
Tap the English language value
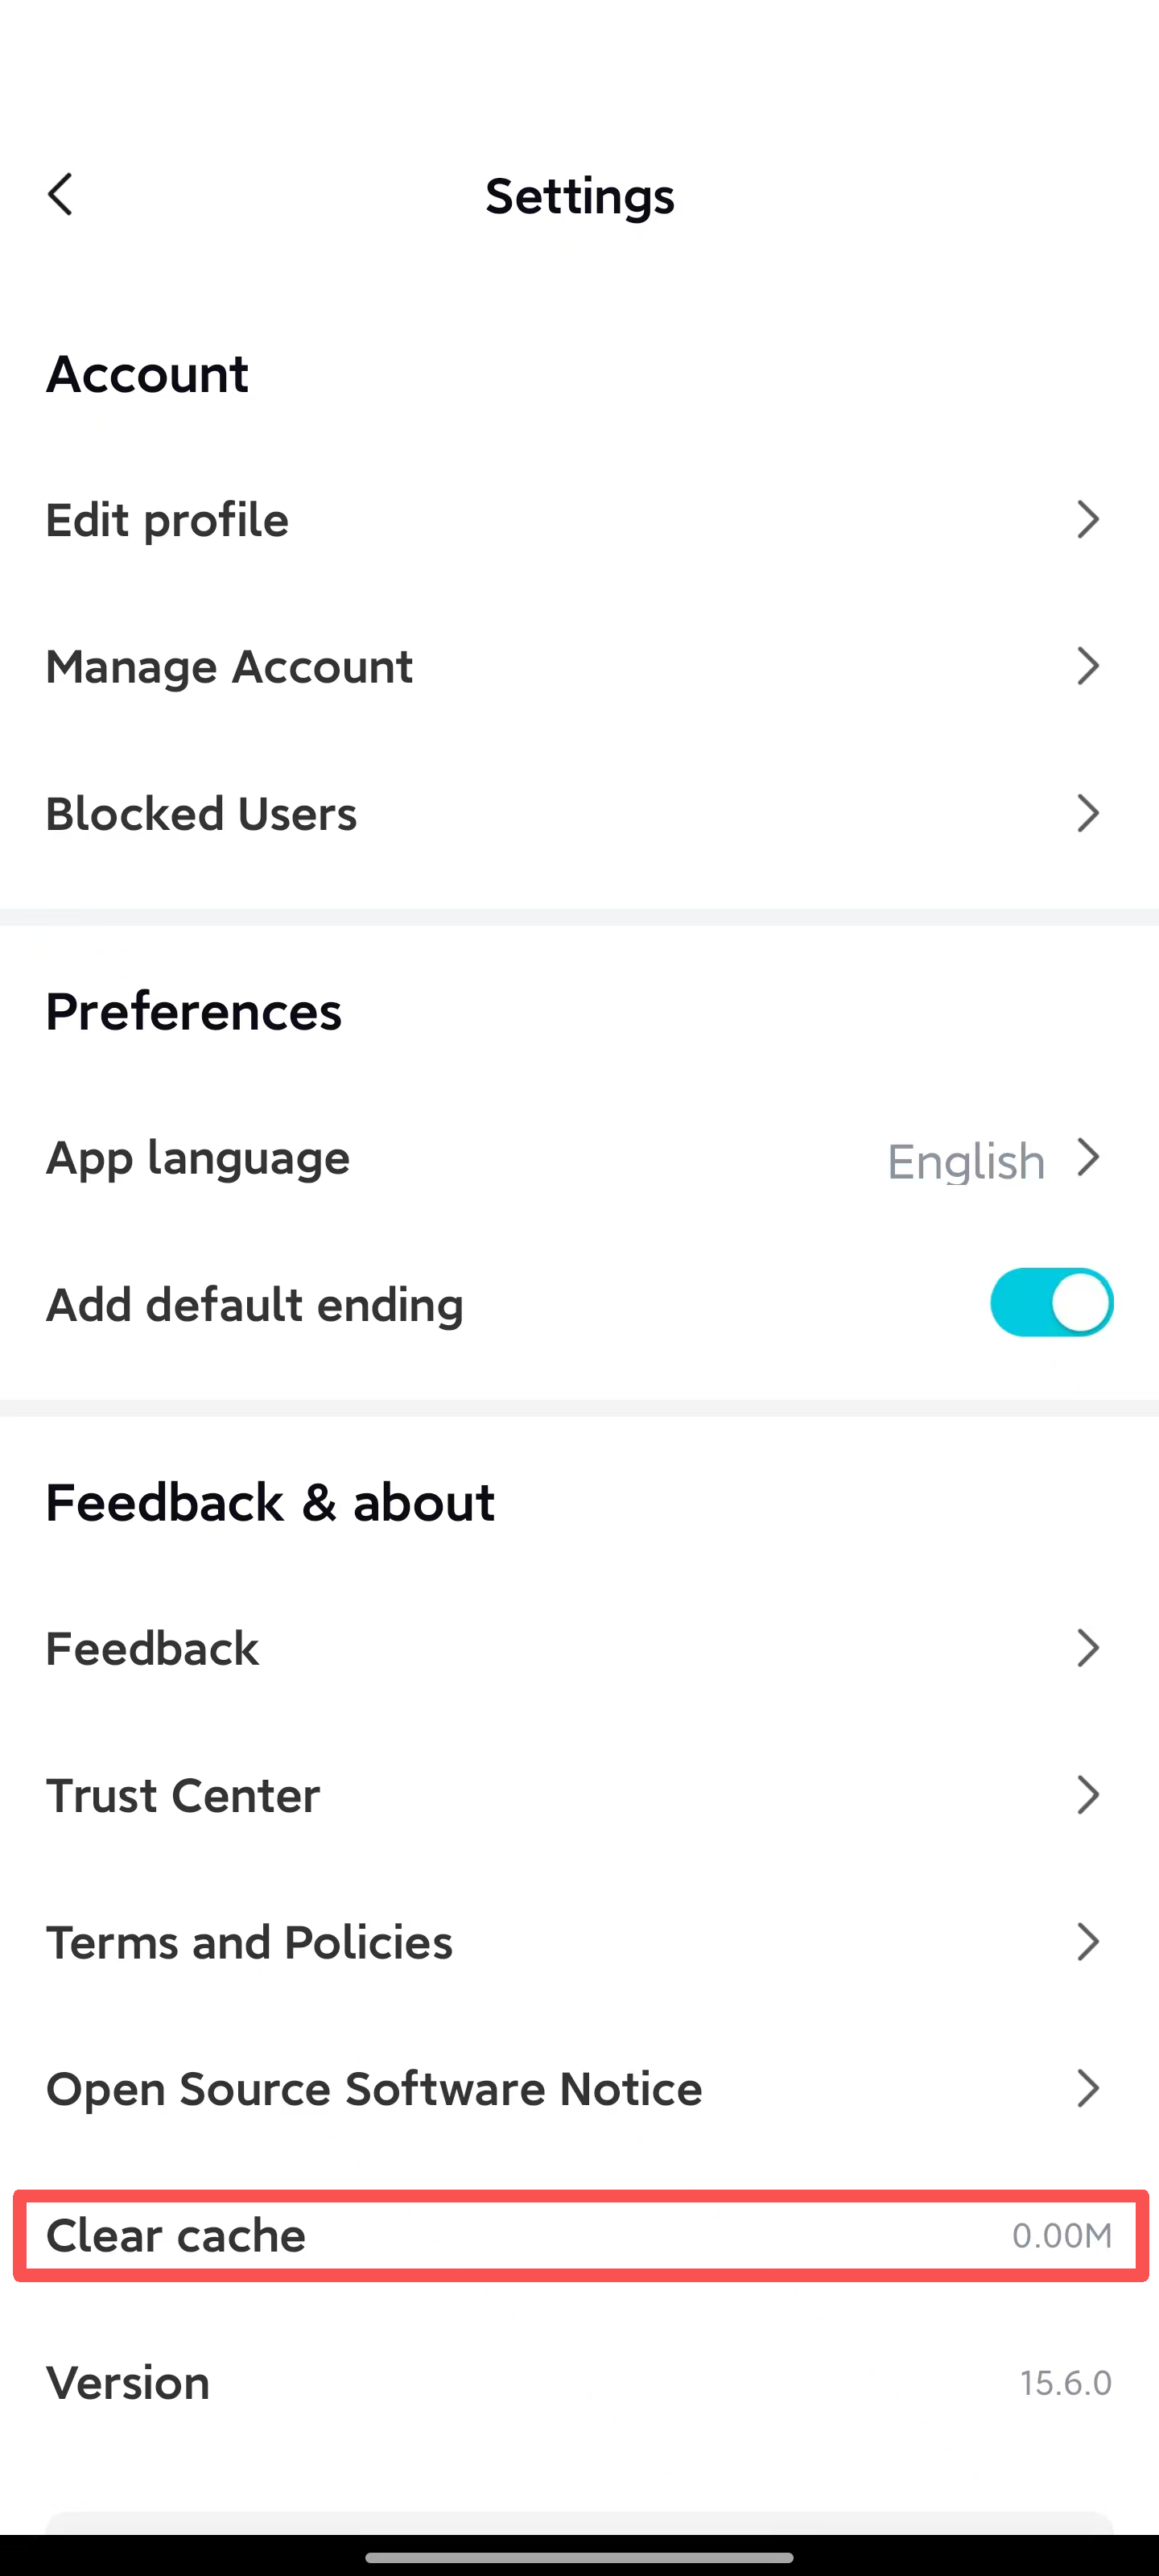966,1161
